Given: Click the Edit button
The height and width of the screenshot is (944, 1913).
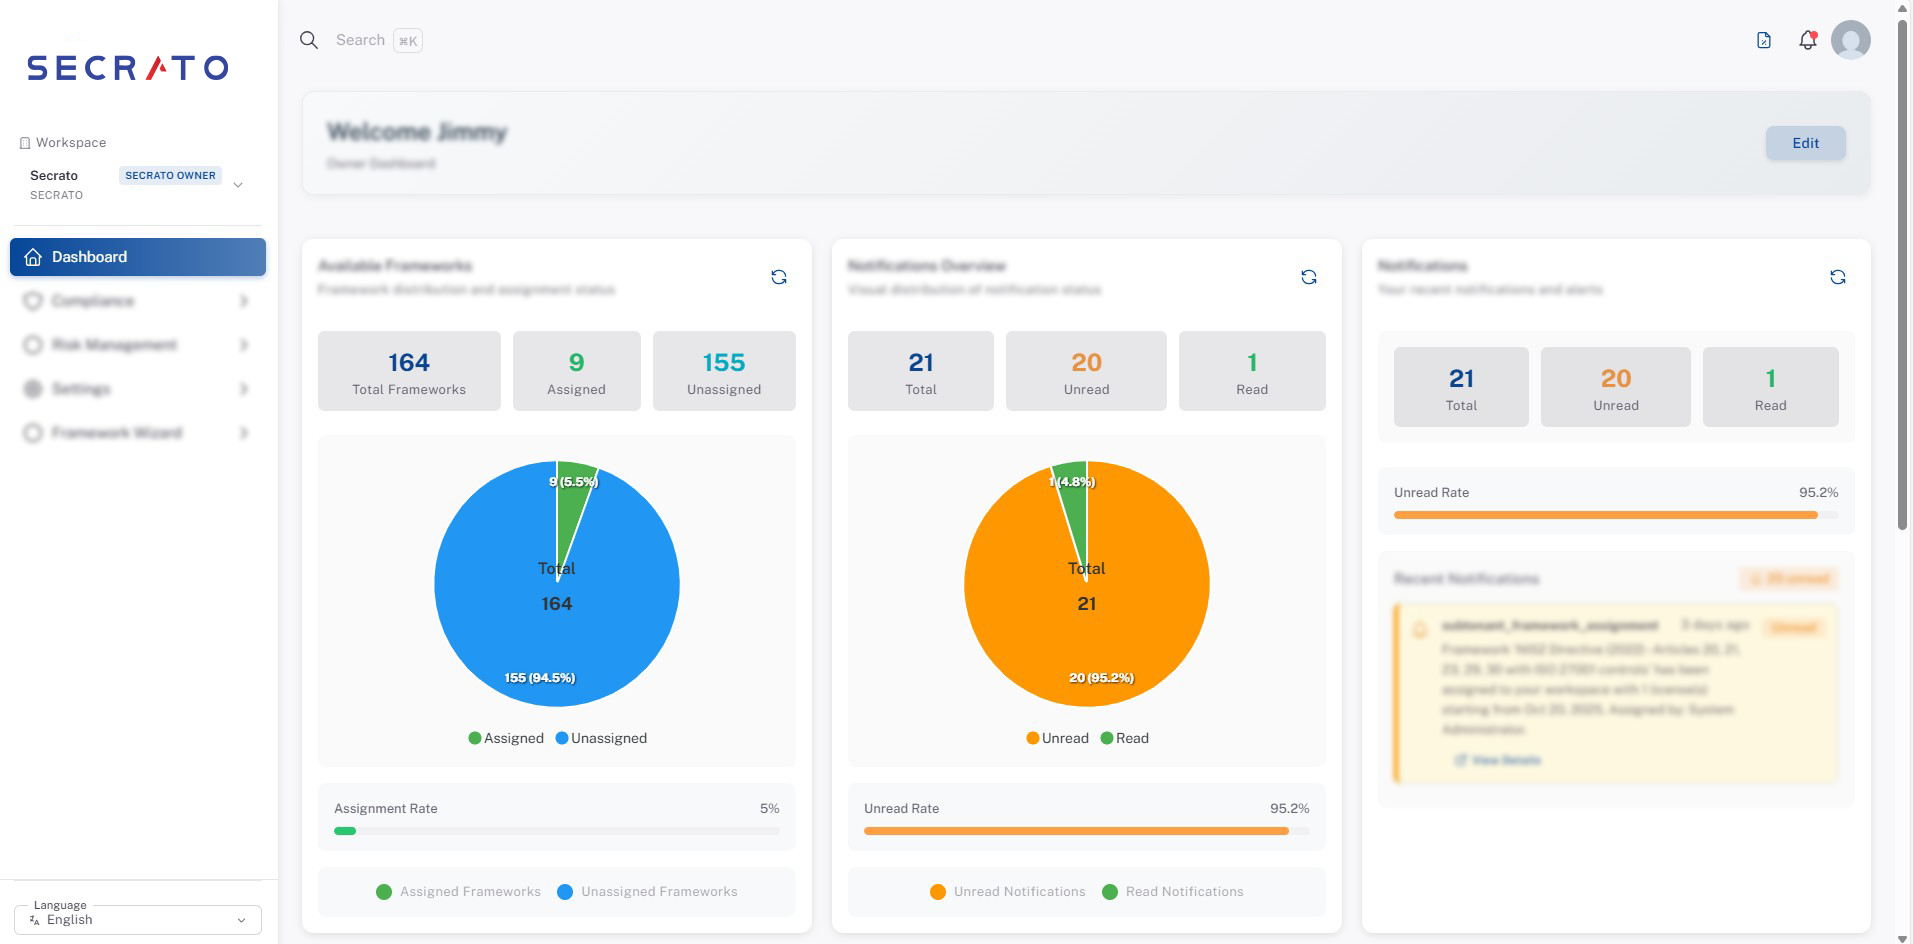Looking at the screenshot, I should 1805,143.
